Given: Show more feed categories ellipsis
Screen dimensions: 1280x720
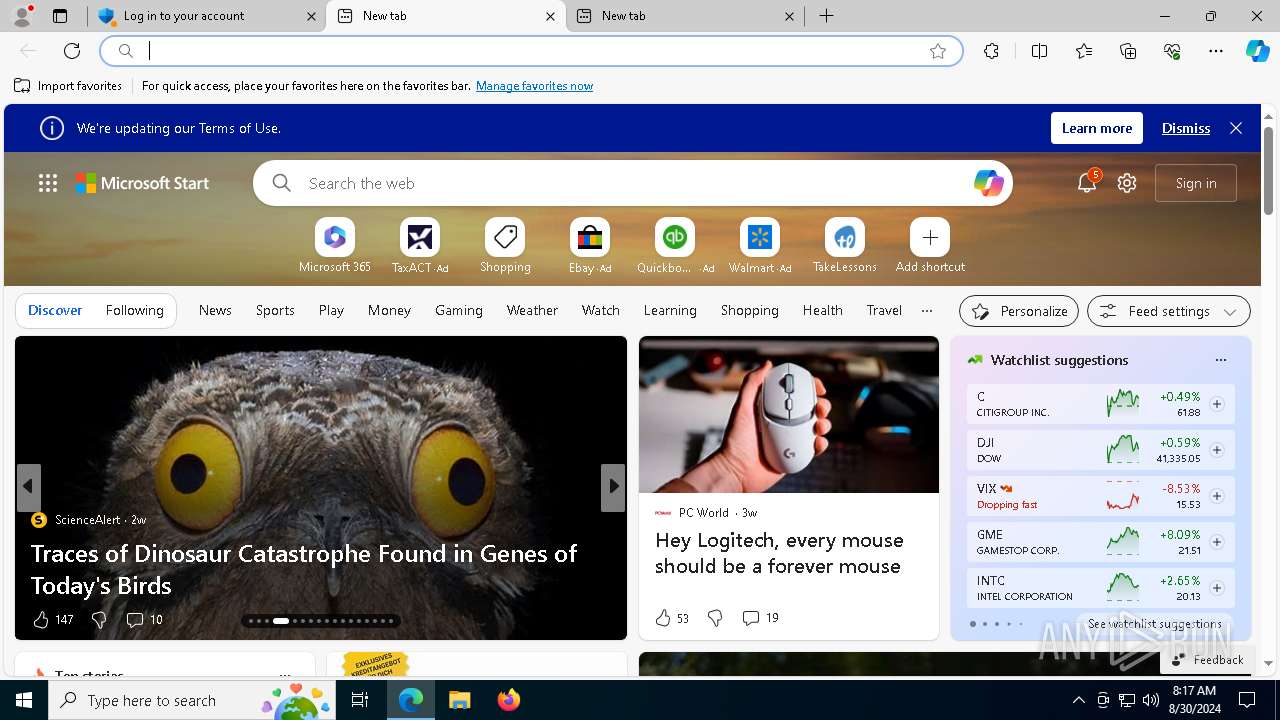Looking at the screenshot, I should tap(927, 310).
